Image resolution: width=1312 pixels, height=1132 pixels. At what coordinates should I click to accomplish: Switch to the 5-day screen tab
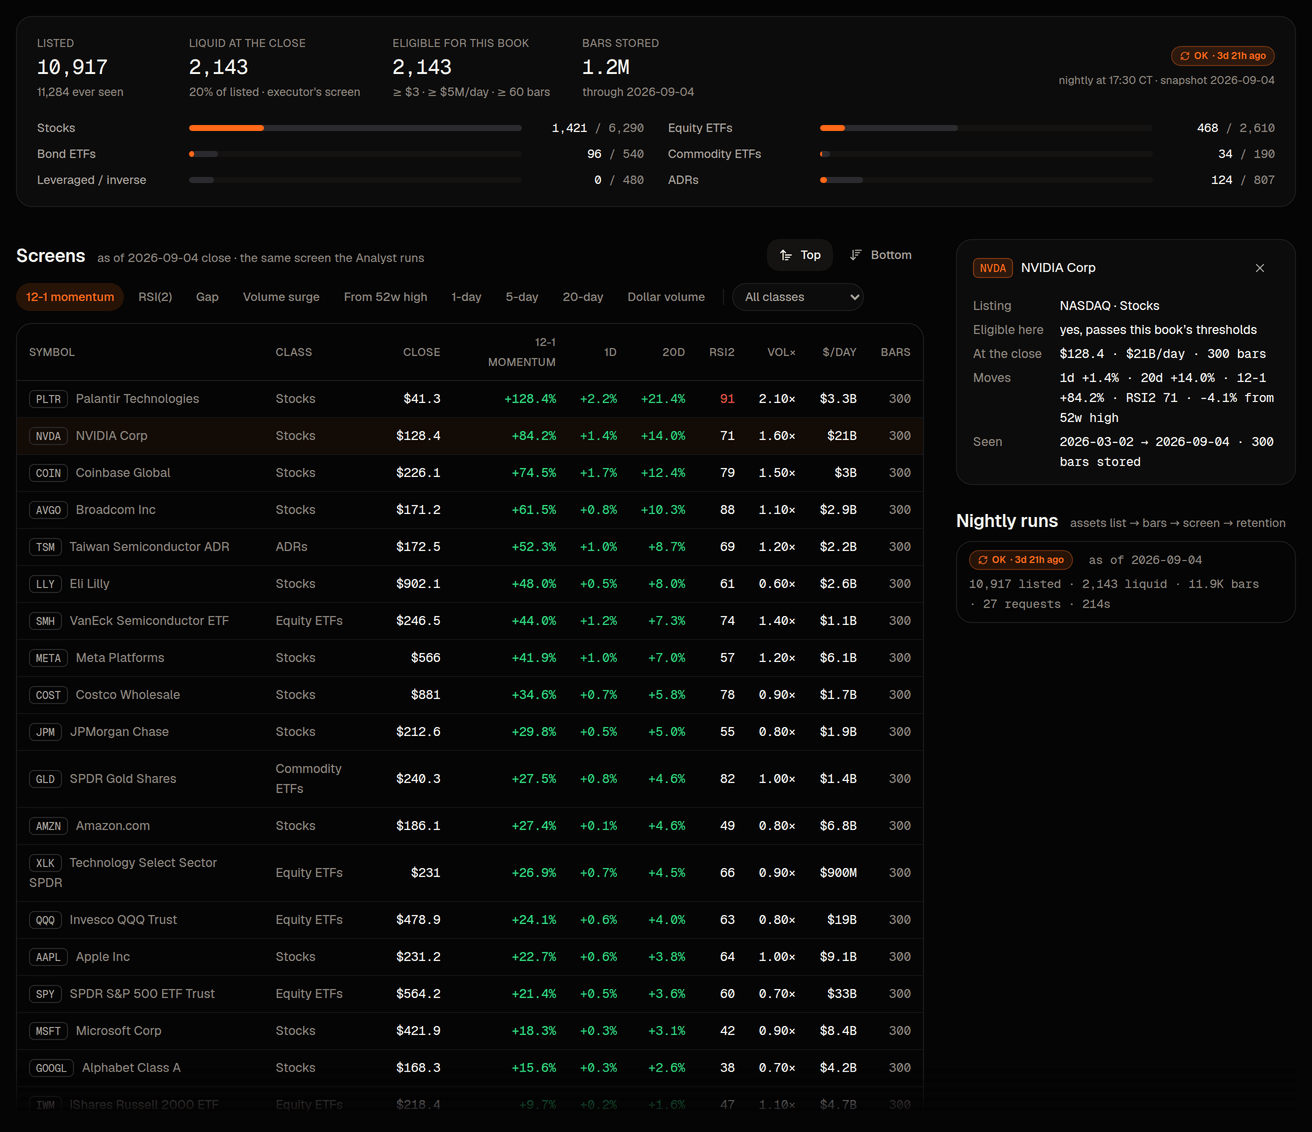pyautogui.click(x=522, y=297)
